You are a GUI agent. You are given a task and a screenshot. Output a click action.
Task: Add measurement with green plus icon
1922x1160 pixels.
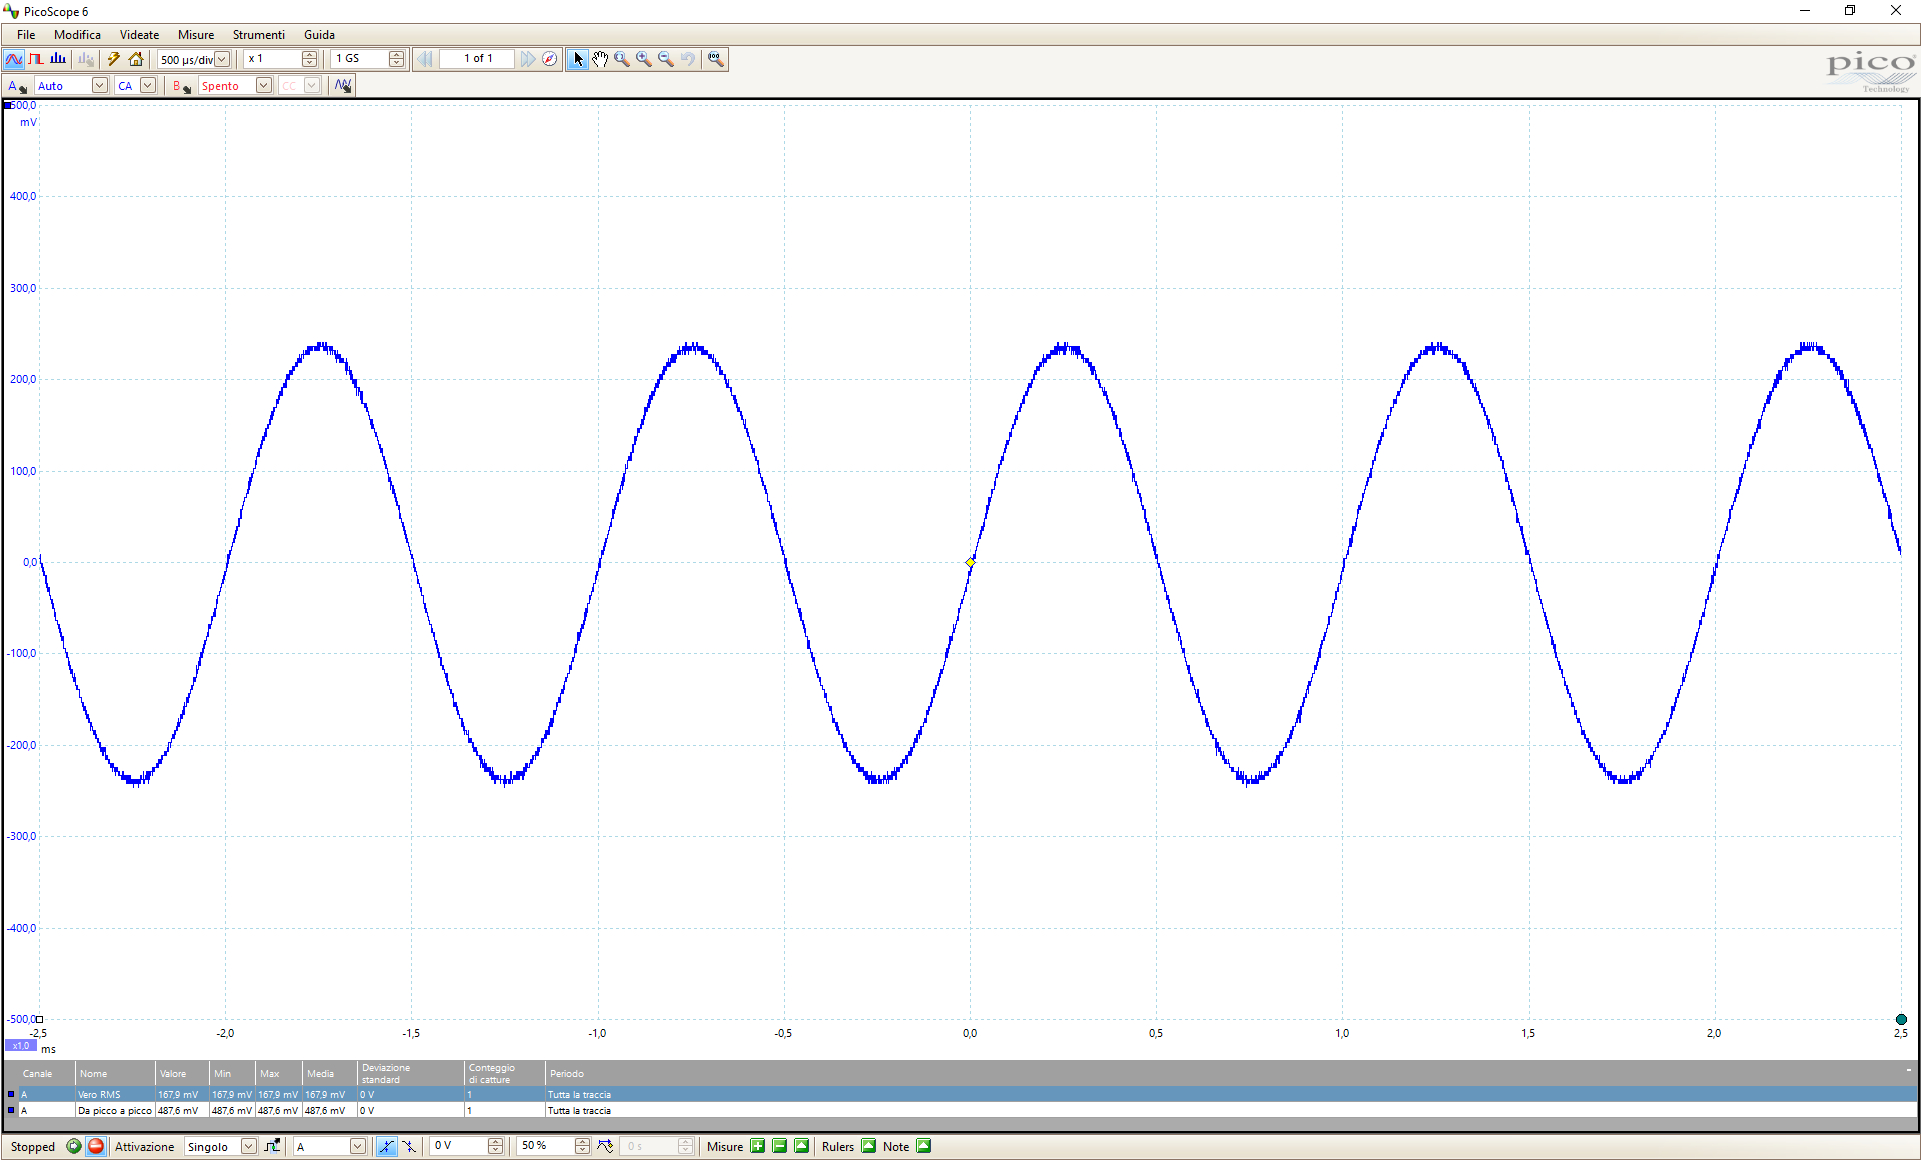(758, 1146)
